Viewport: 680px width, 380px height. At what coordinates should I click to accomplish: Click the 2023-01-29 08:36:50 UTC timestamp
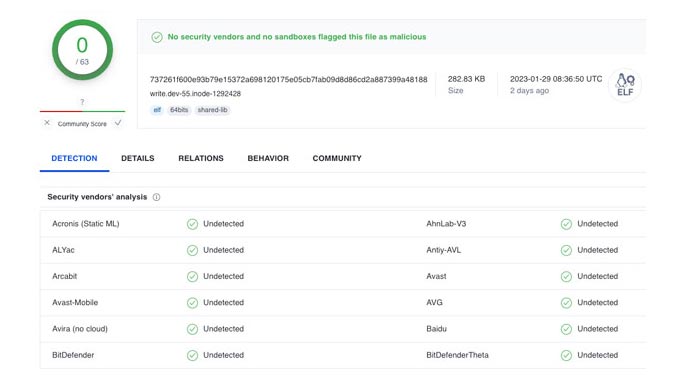[x=556, y=79]
